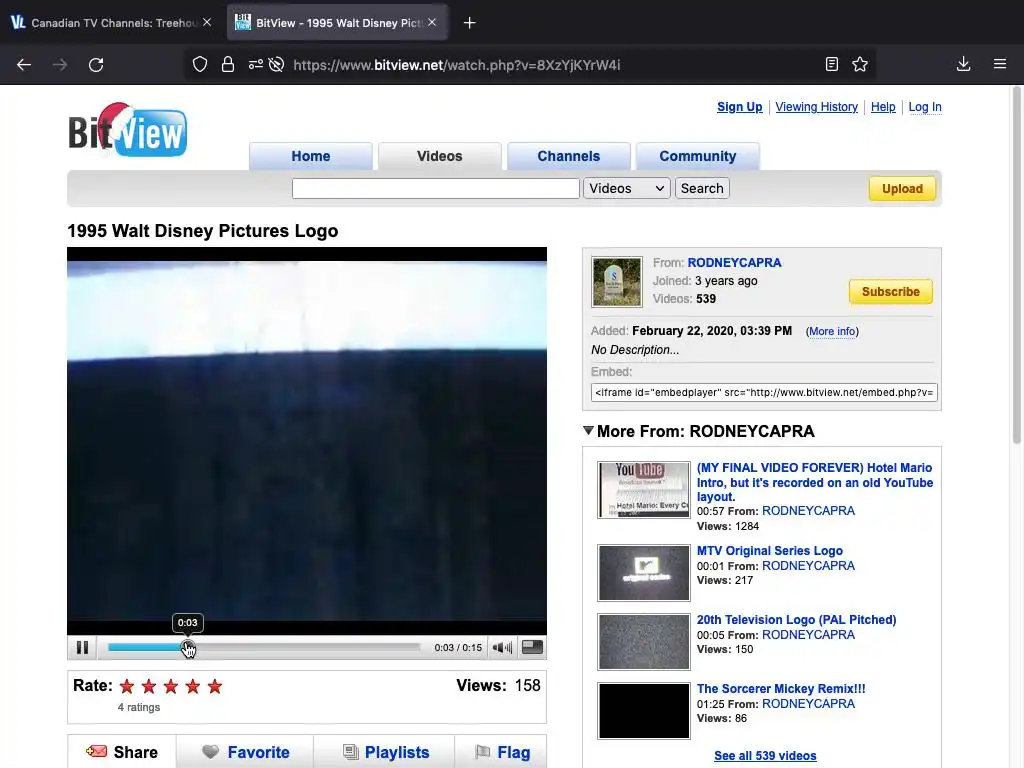This screenshot has height=768, width=1024.
Task: Open the Firefox hamburger menu
Action: point(1000,64)
